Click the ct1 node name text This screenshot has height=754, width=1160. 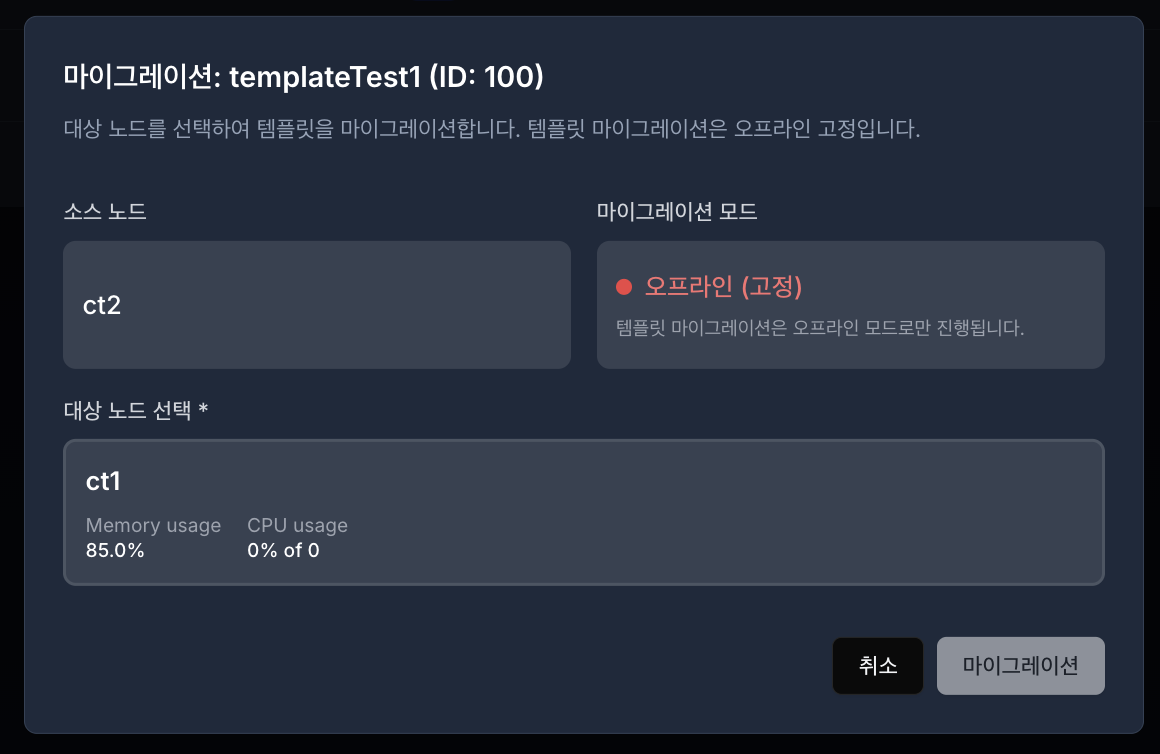[x=103, y=481]
